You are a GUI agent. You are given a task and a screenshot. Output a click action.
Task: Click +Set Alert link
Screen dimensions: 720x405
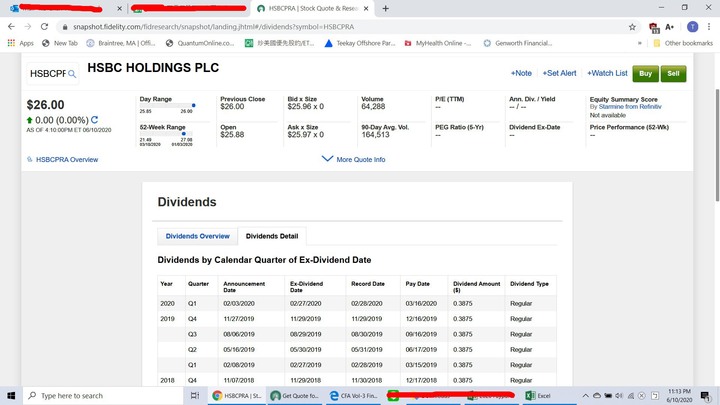pyautogui.click(x=559, y=73)
